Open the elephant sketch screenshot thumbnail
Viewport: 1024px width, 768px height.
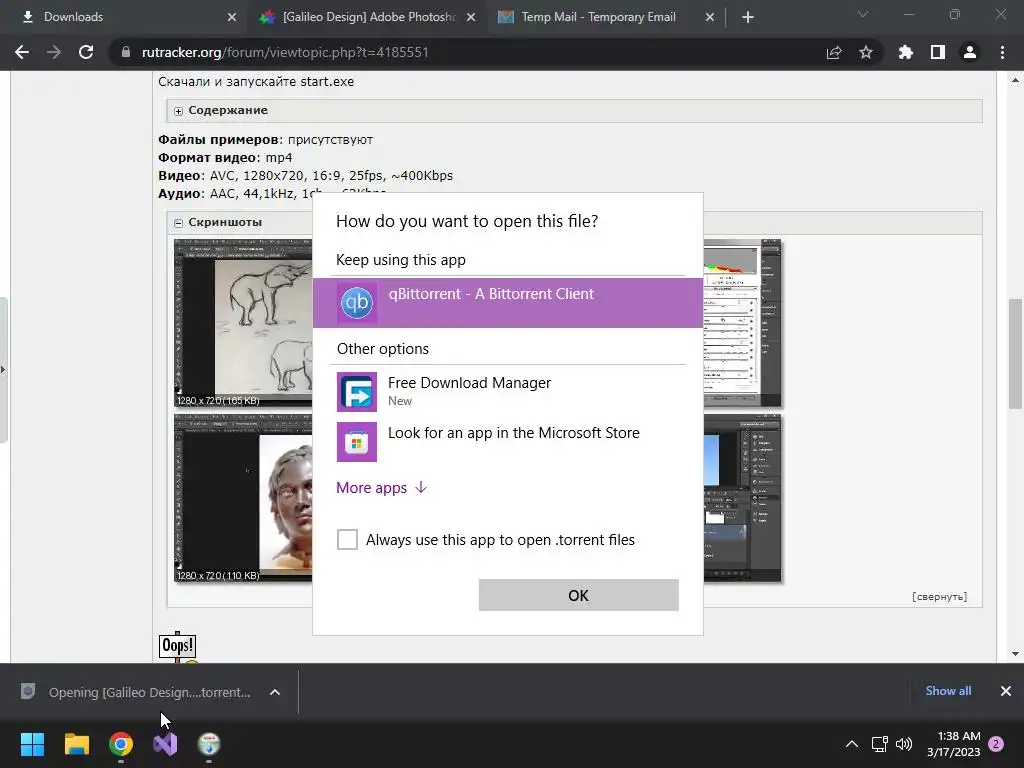243,323
